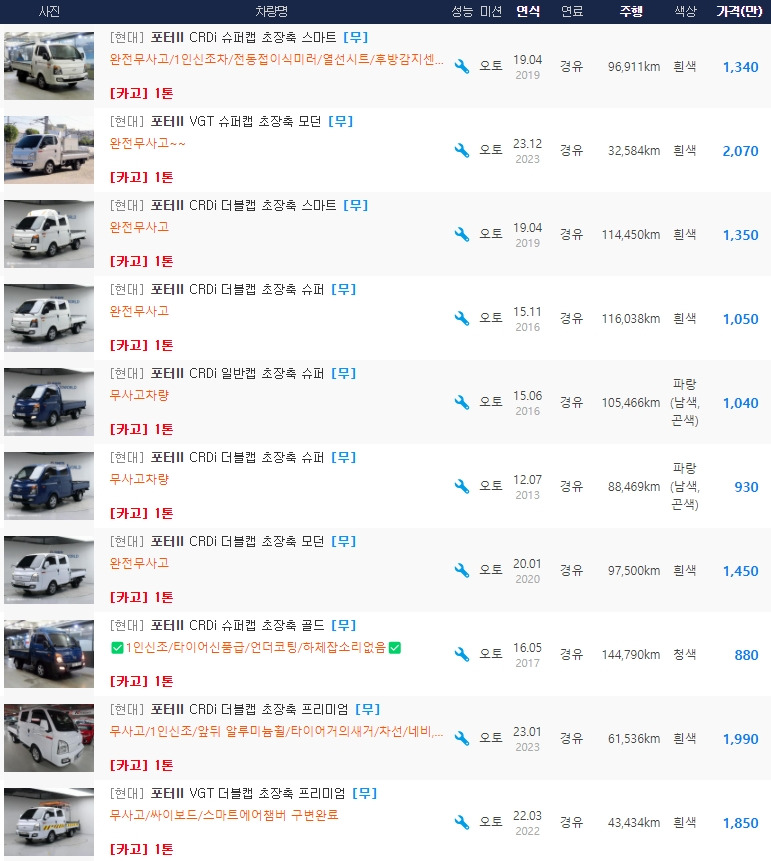Screen dimensions: 771x861
Task: Click wrench icon on the 114,450km listing
Action: pyautogui.click(x=461, y=235)
